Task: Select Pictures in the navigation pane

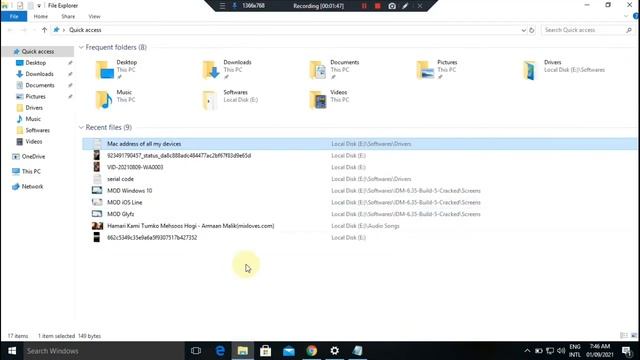Action: [x=36, y=96]
